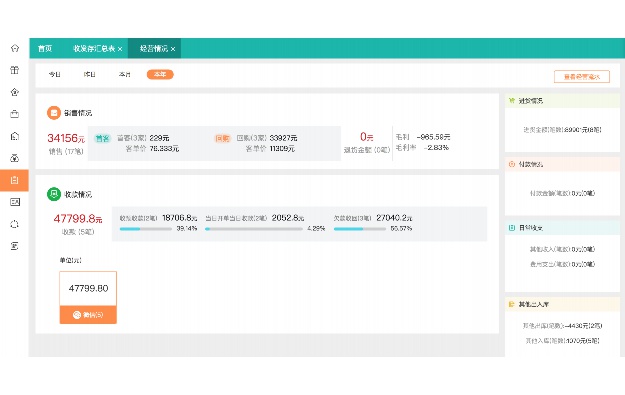The width and height of the screenshot is (625, 395).
Task: Open the bottom-most sidebar icon
Action: [15, 246]
